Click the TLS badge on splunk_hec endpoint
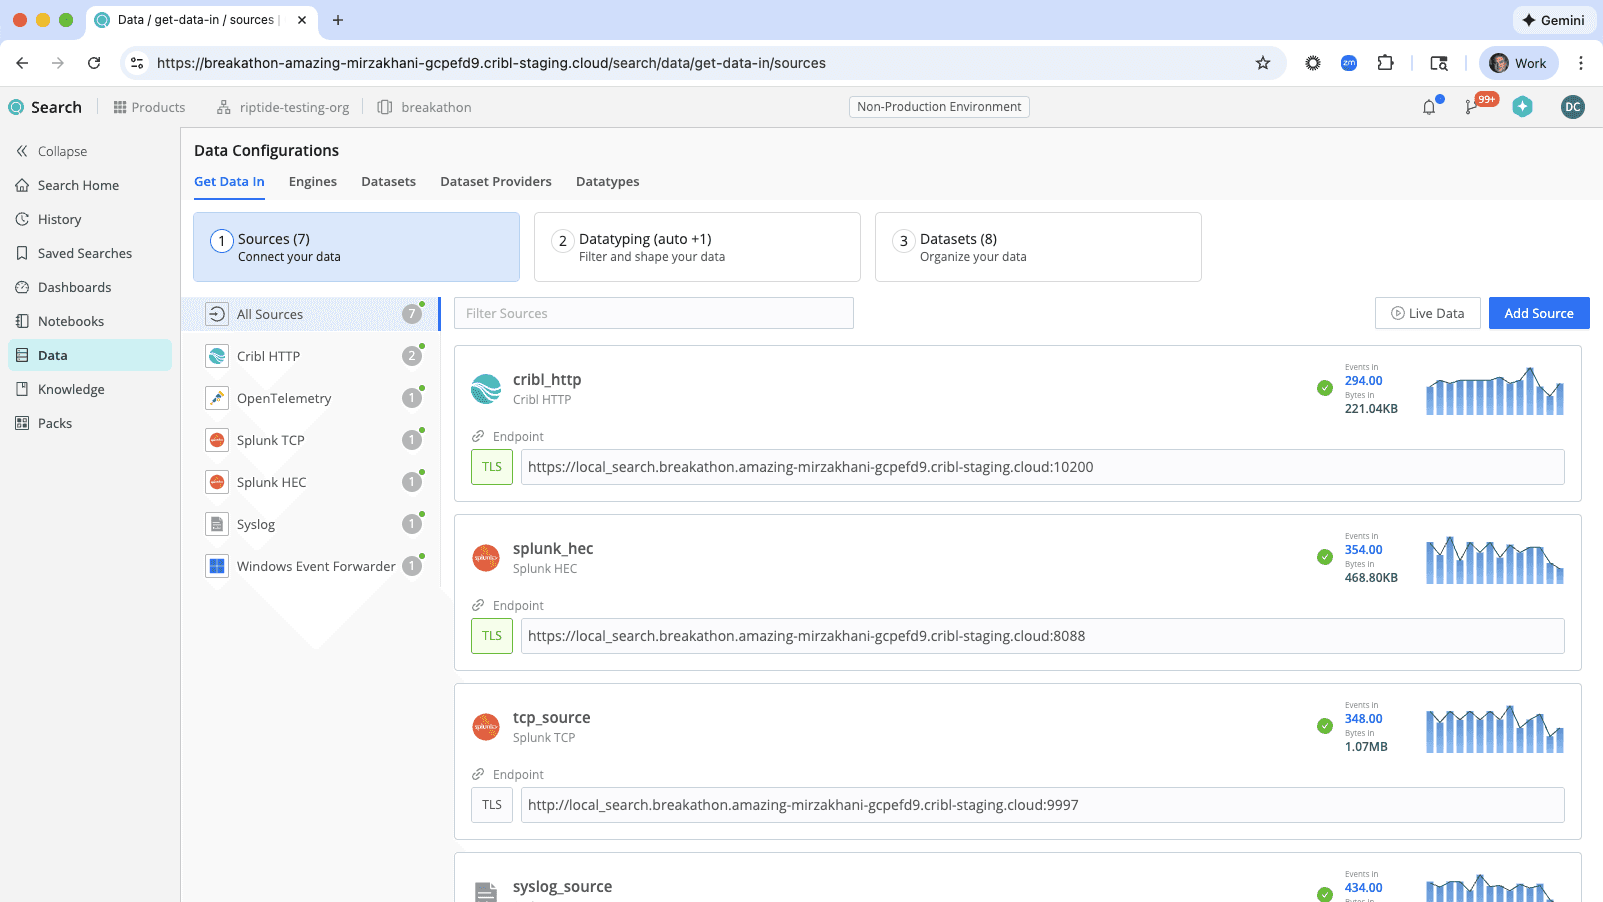Screen dimensions: 1603x902 [491, 635]
